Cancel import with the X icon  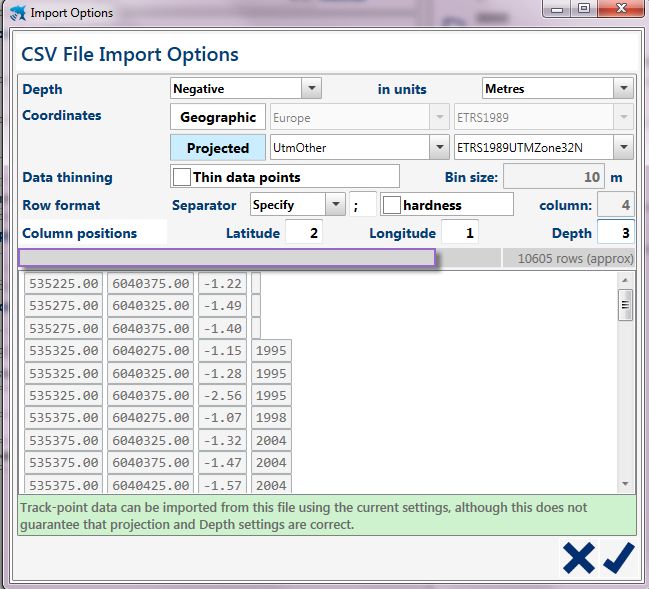pos(578,557)
